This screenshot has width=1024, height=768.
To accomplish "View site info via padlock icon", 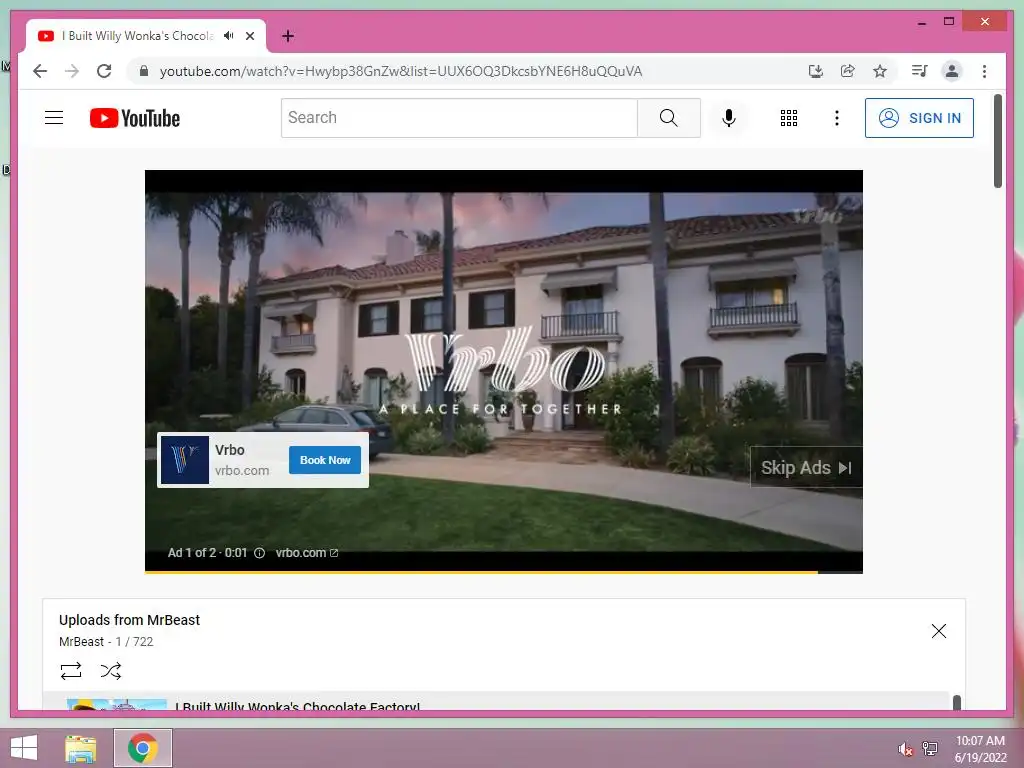I will pyautogui.click(x=144, y=71).
